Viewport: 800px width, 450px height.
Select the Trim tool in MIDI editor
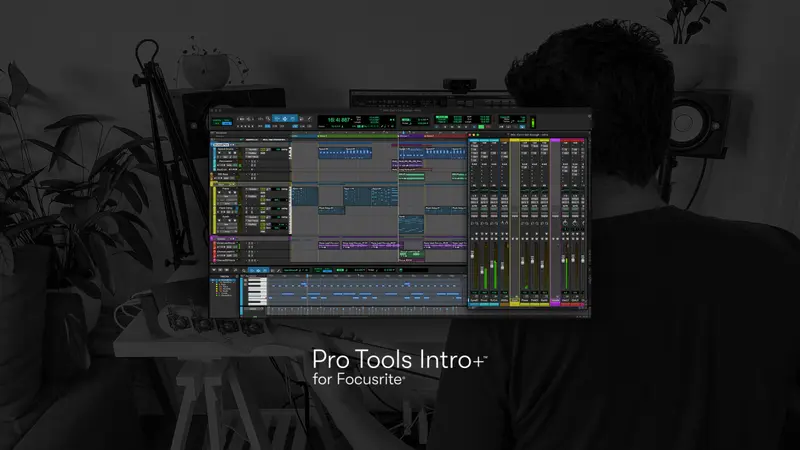tap(252, 270)
